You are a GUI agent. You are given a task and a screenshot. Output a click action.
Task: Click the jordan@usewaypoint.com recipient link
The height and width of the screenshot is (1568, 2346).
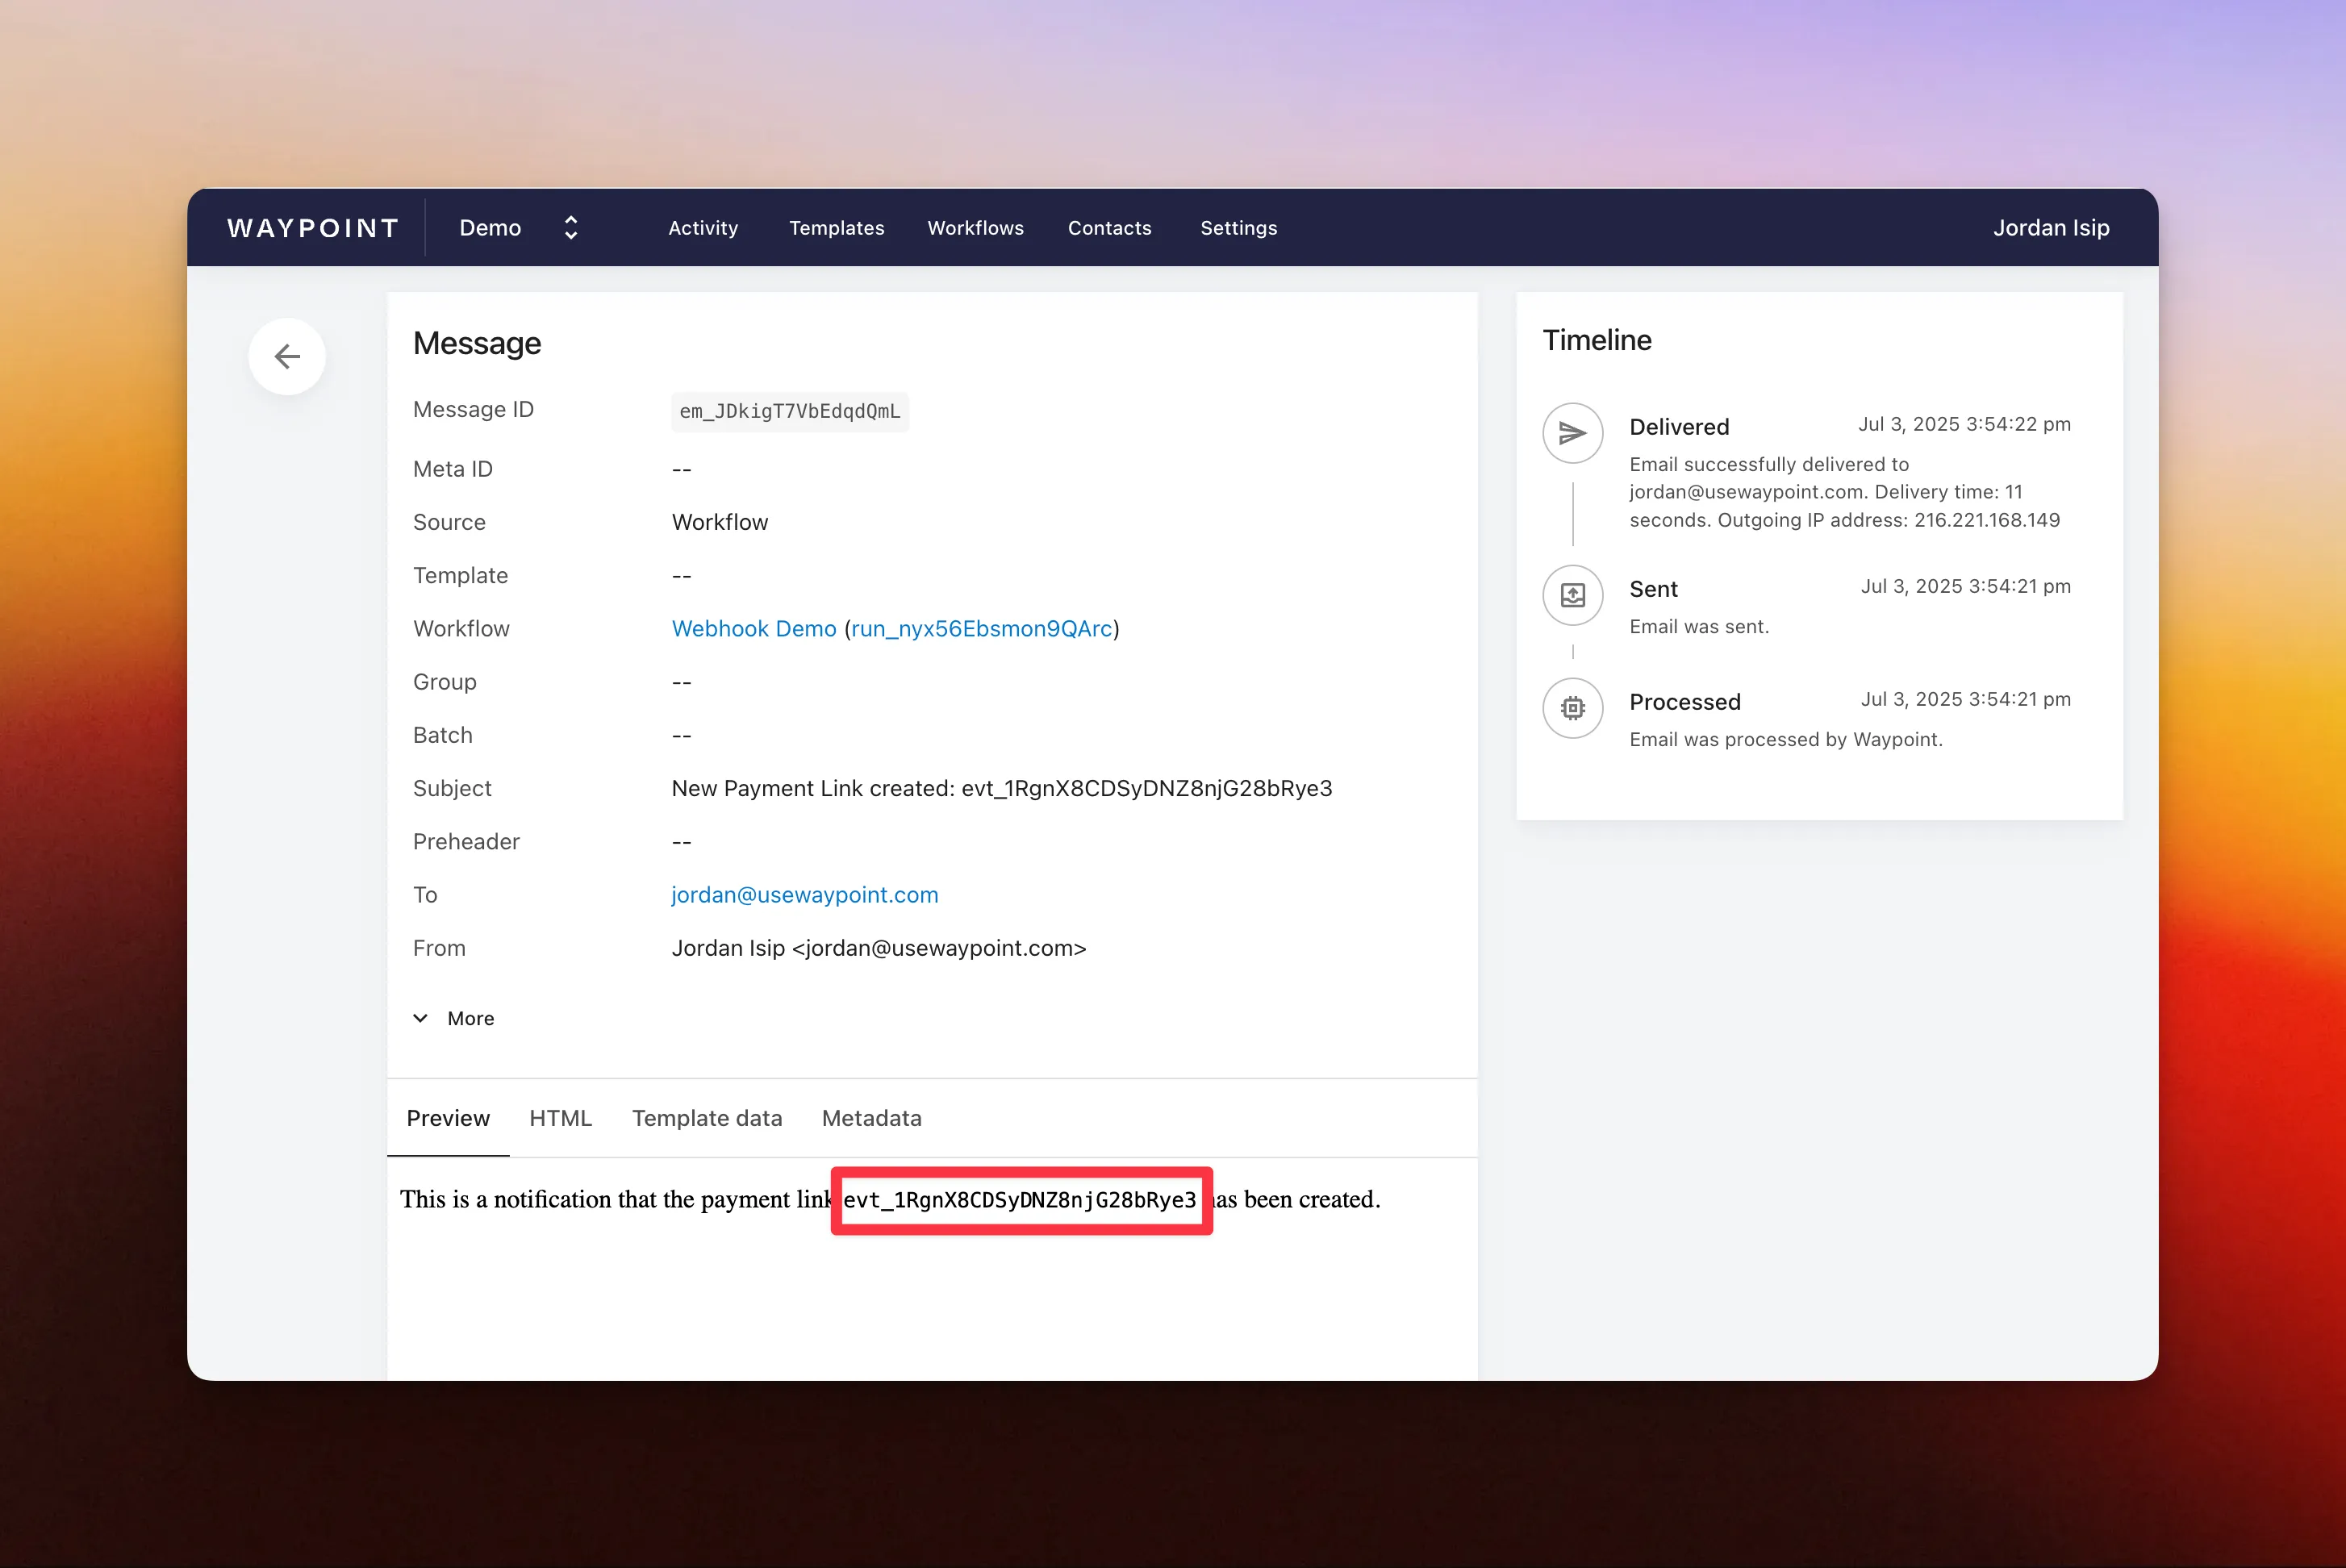coord(804,895)
